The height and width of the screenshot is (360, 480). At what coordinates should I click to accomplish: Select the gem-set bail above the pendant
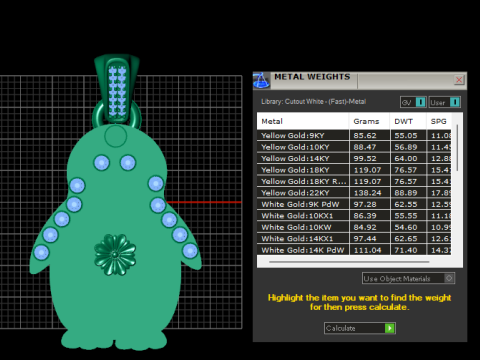pos(117,89)
